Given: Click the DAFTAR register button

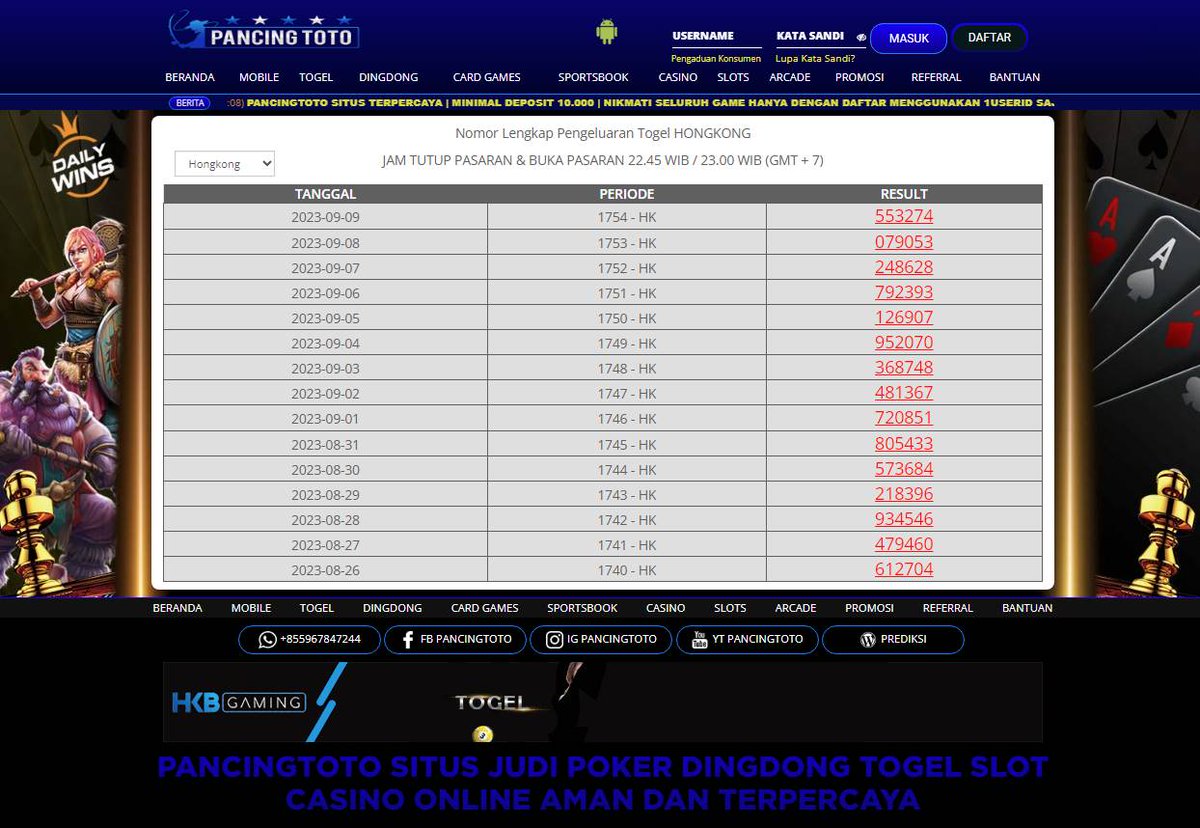Looking at the screenshot, I should 989,38.
